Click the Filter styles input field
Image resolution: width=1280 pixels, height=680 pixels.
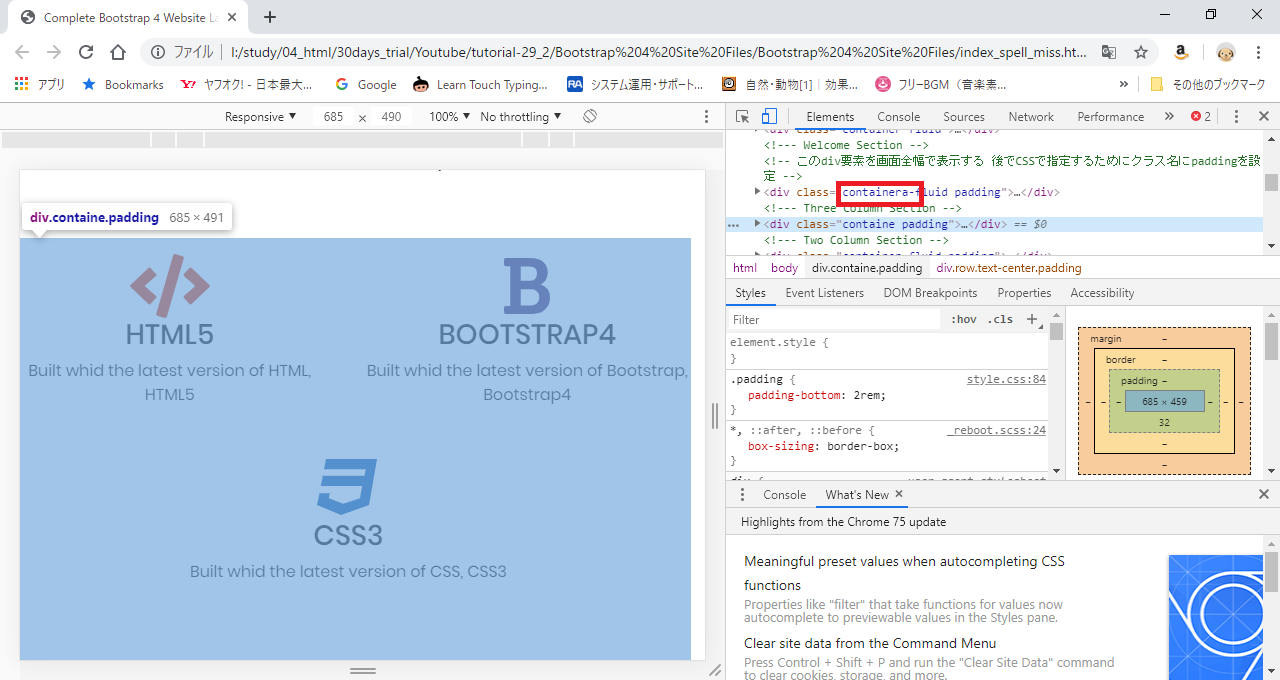pyautogui.click(x=835, y=320)
